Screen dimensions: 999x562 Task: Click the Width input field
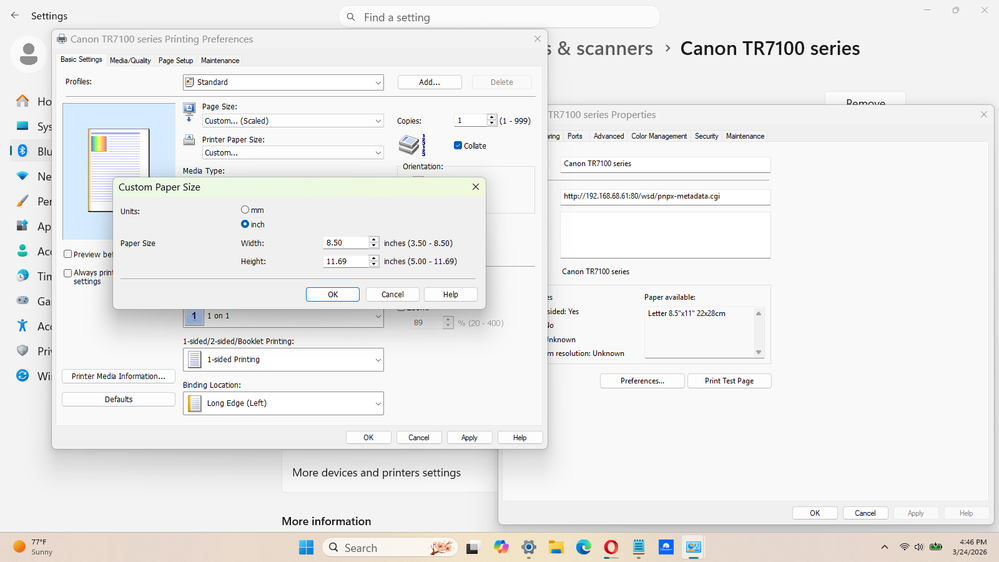(346, 243)
